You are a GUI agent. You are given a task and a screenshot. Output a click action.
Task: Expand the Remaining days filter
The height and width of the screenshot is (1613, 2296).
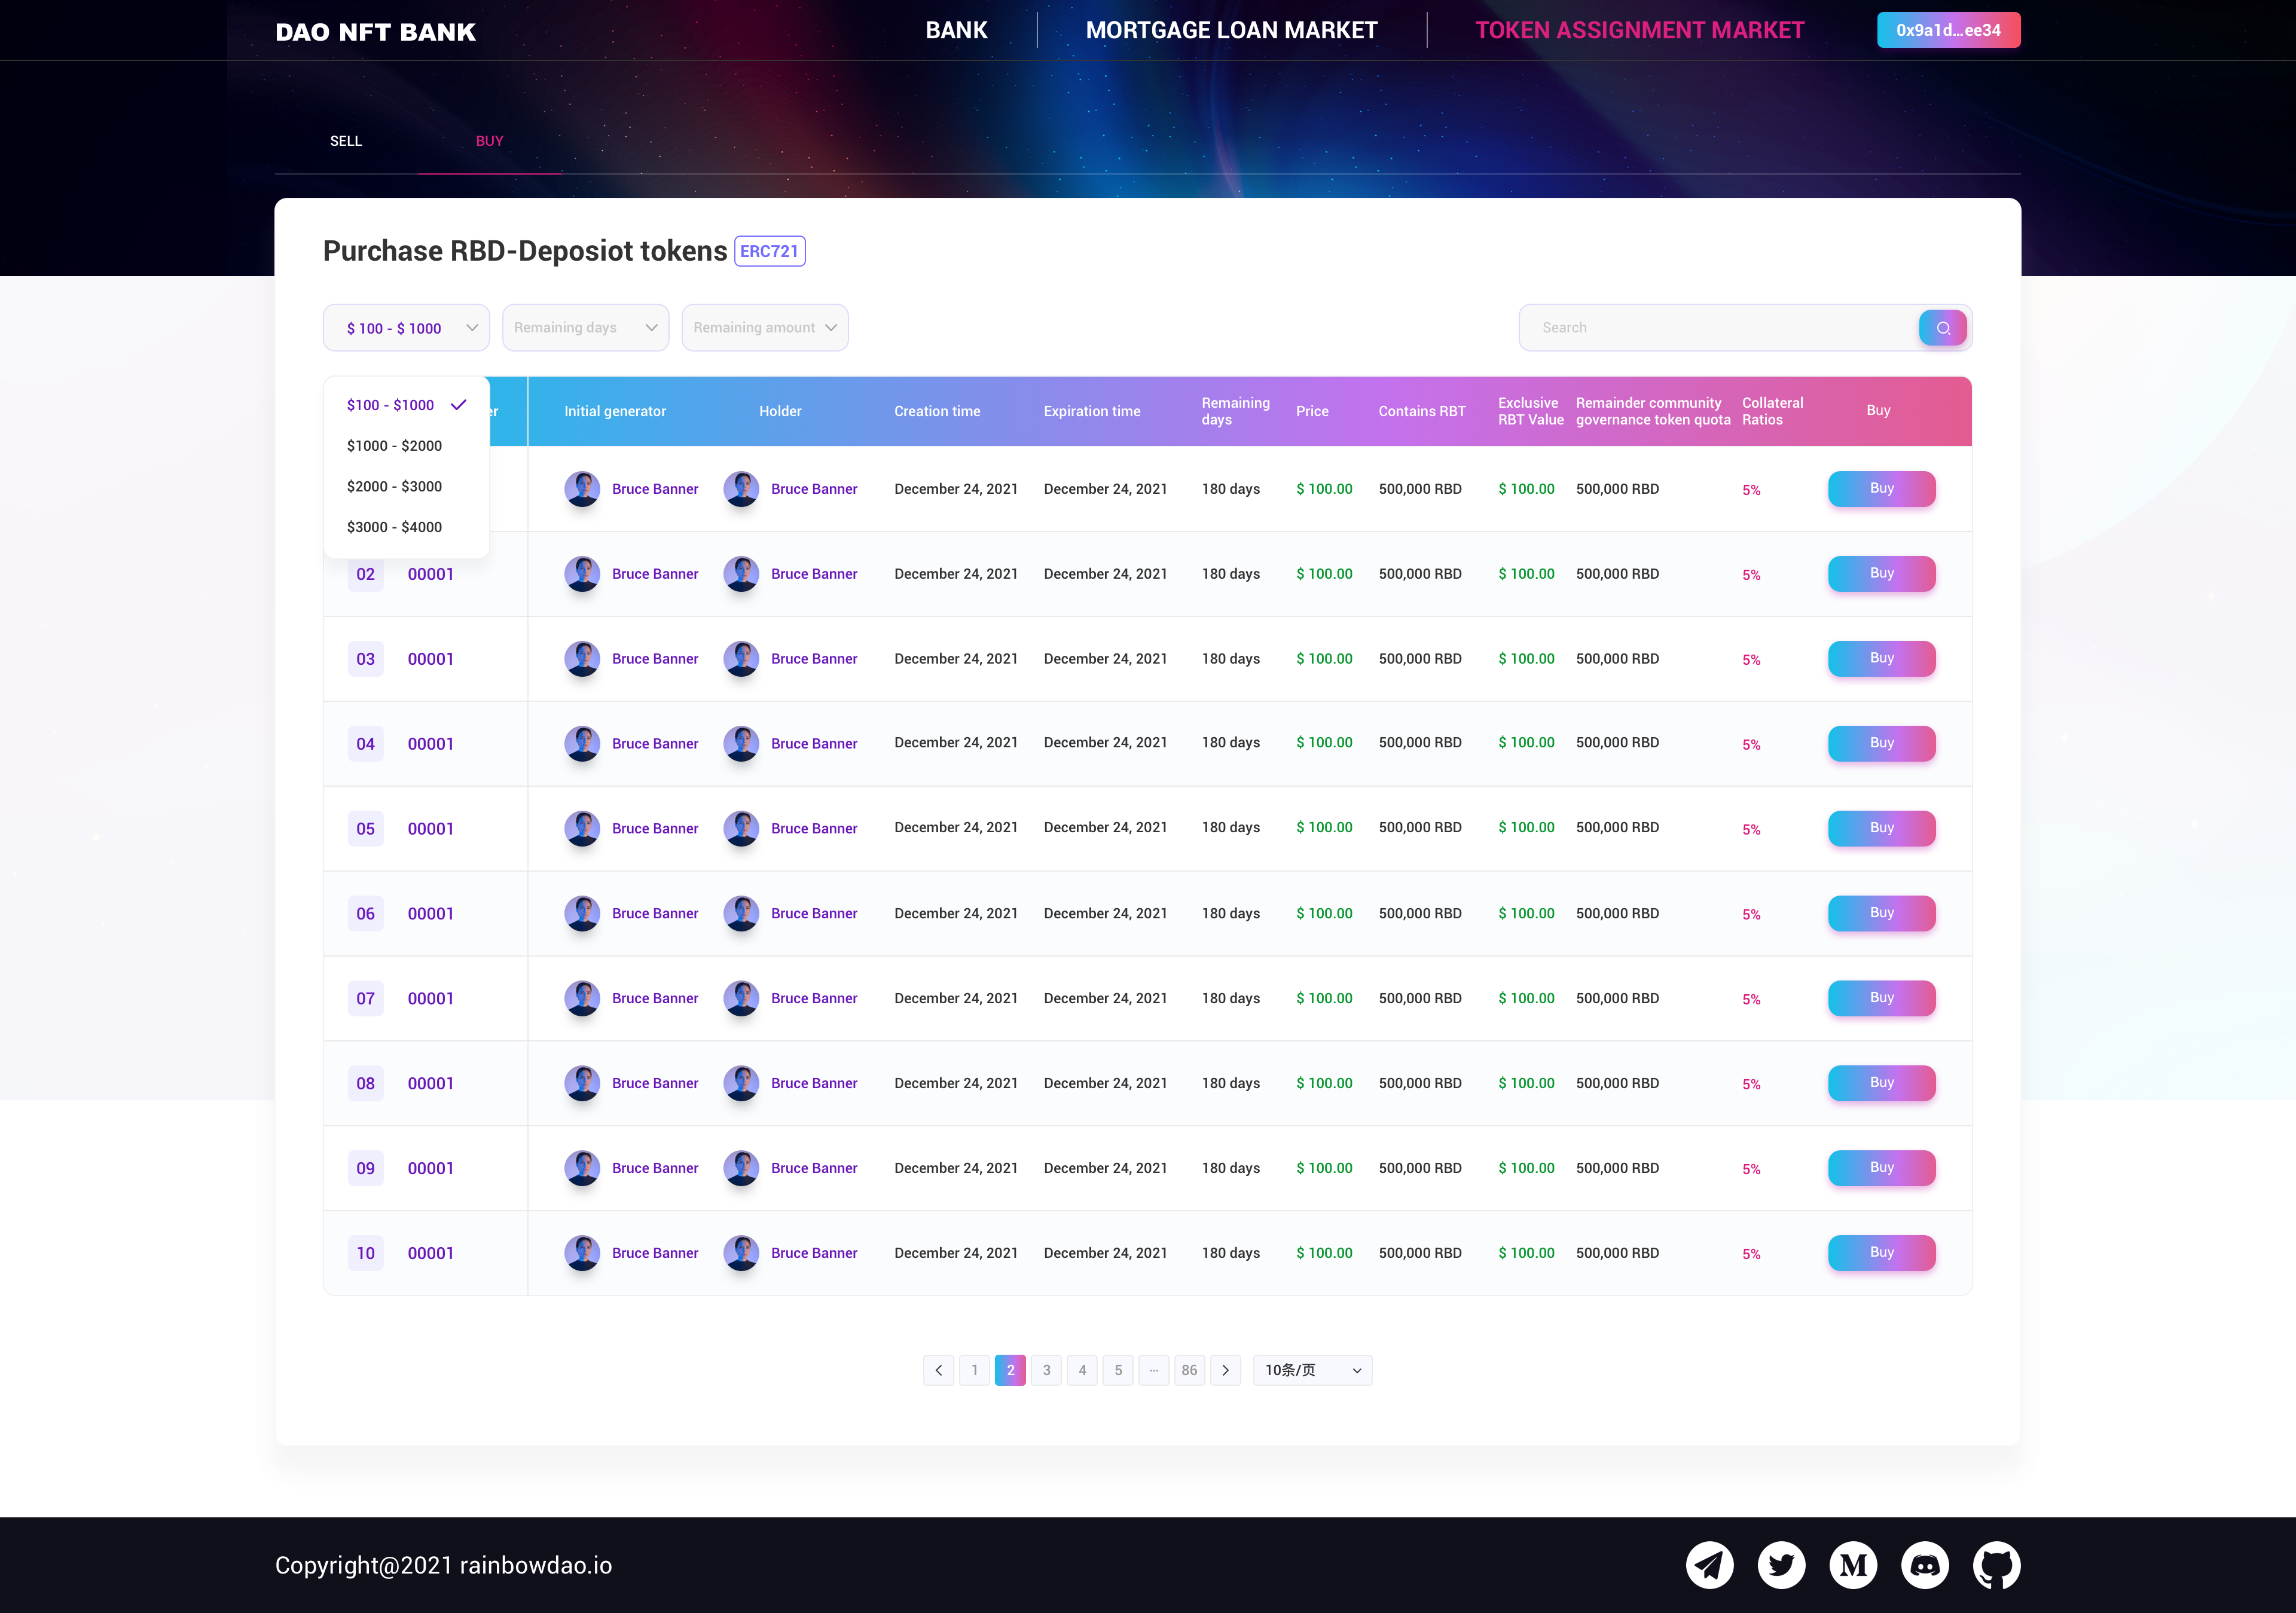click(585, 328)
